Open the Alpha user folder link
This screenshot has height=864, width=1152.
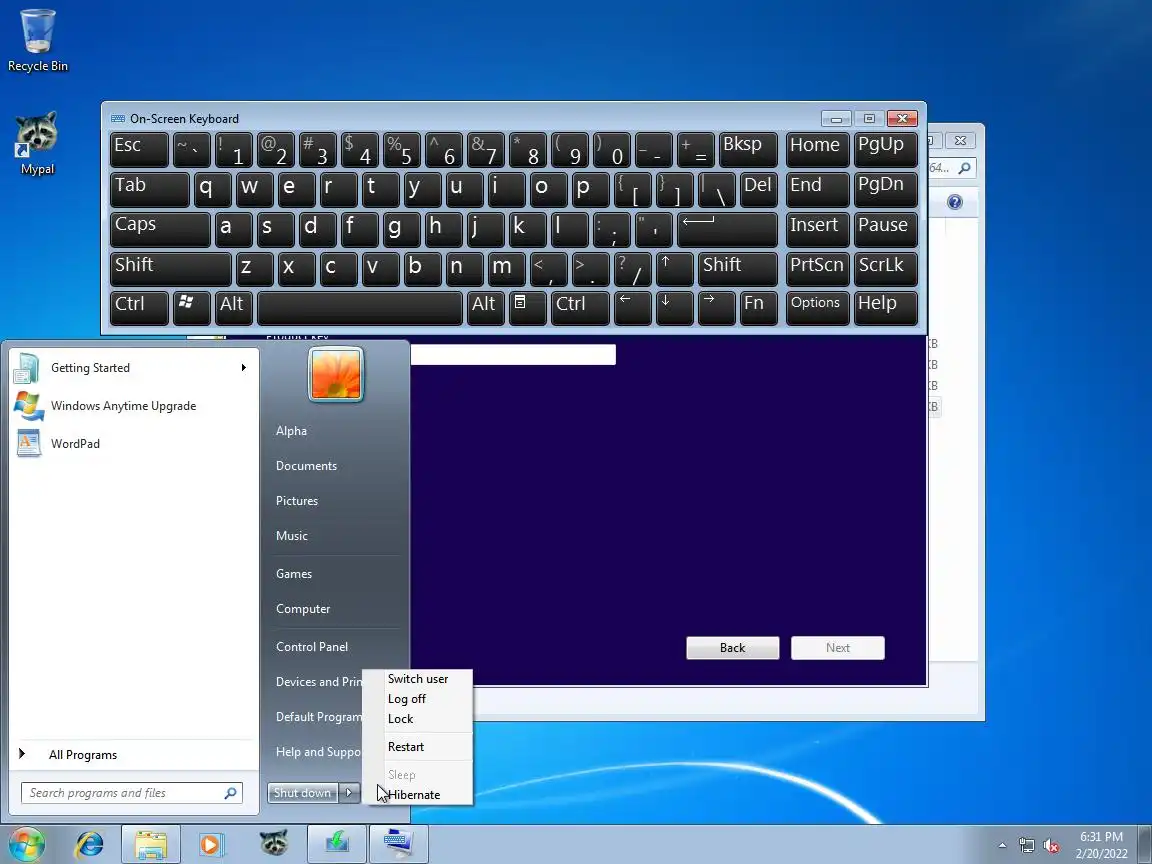pyautogui.click(x=291, y=431)
